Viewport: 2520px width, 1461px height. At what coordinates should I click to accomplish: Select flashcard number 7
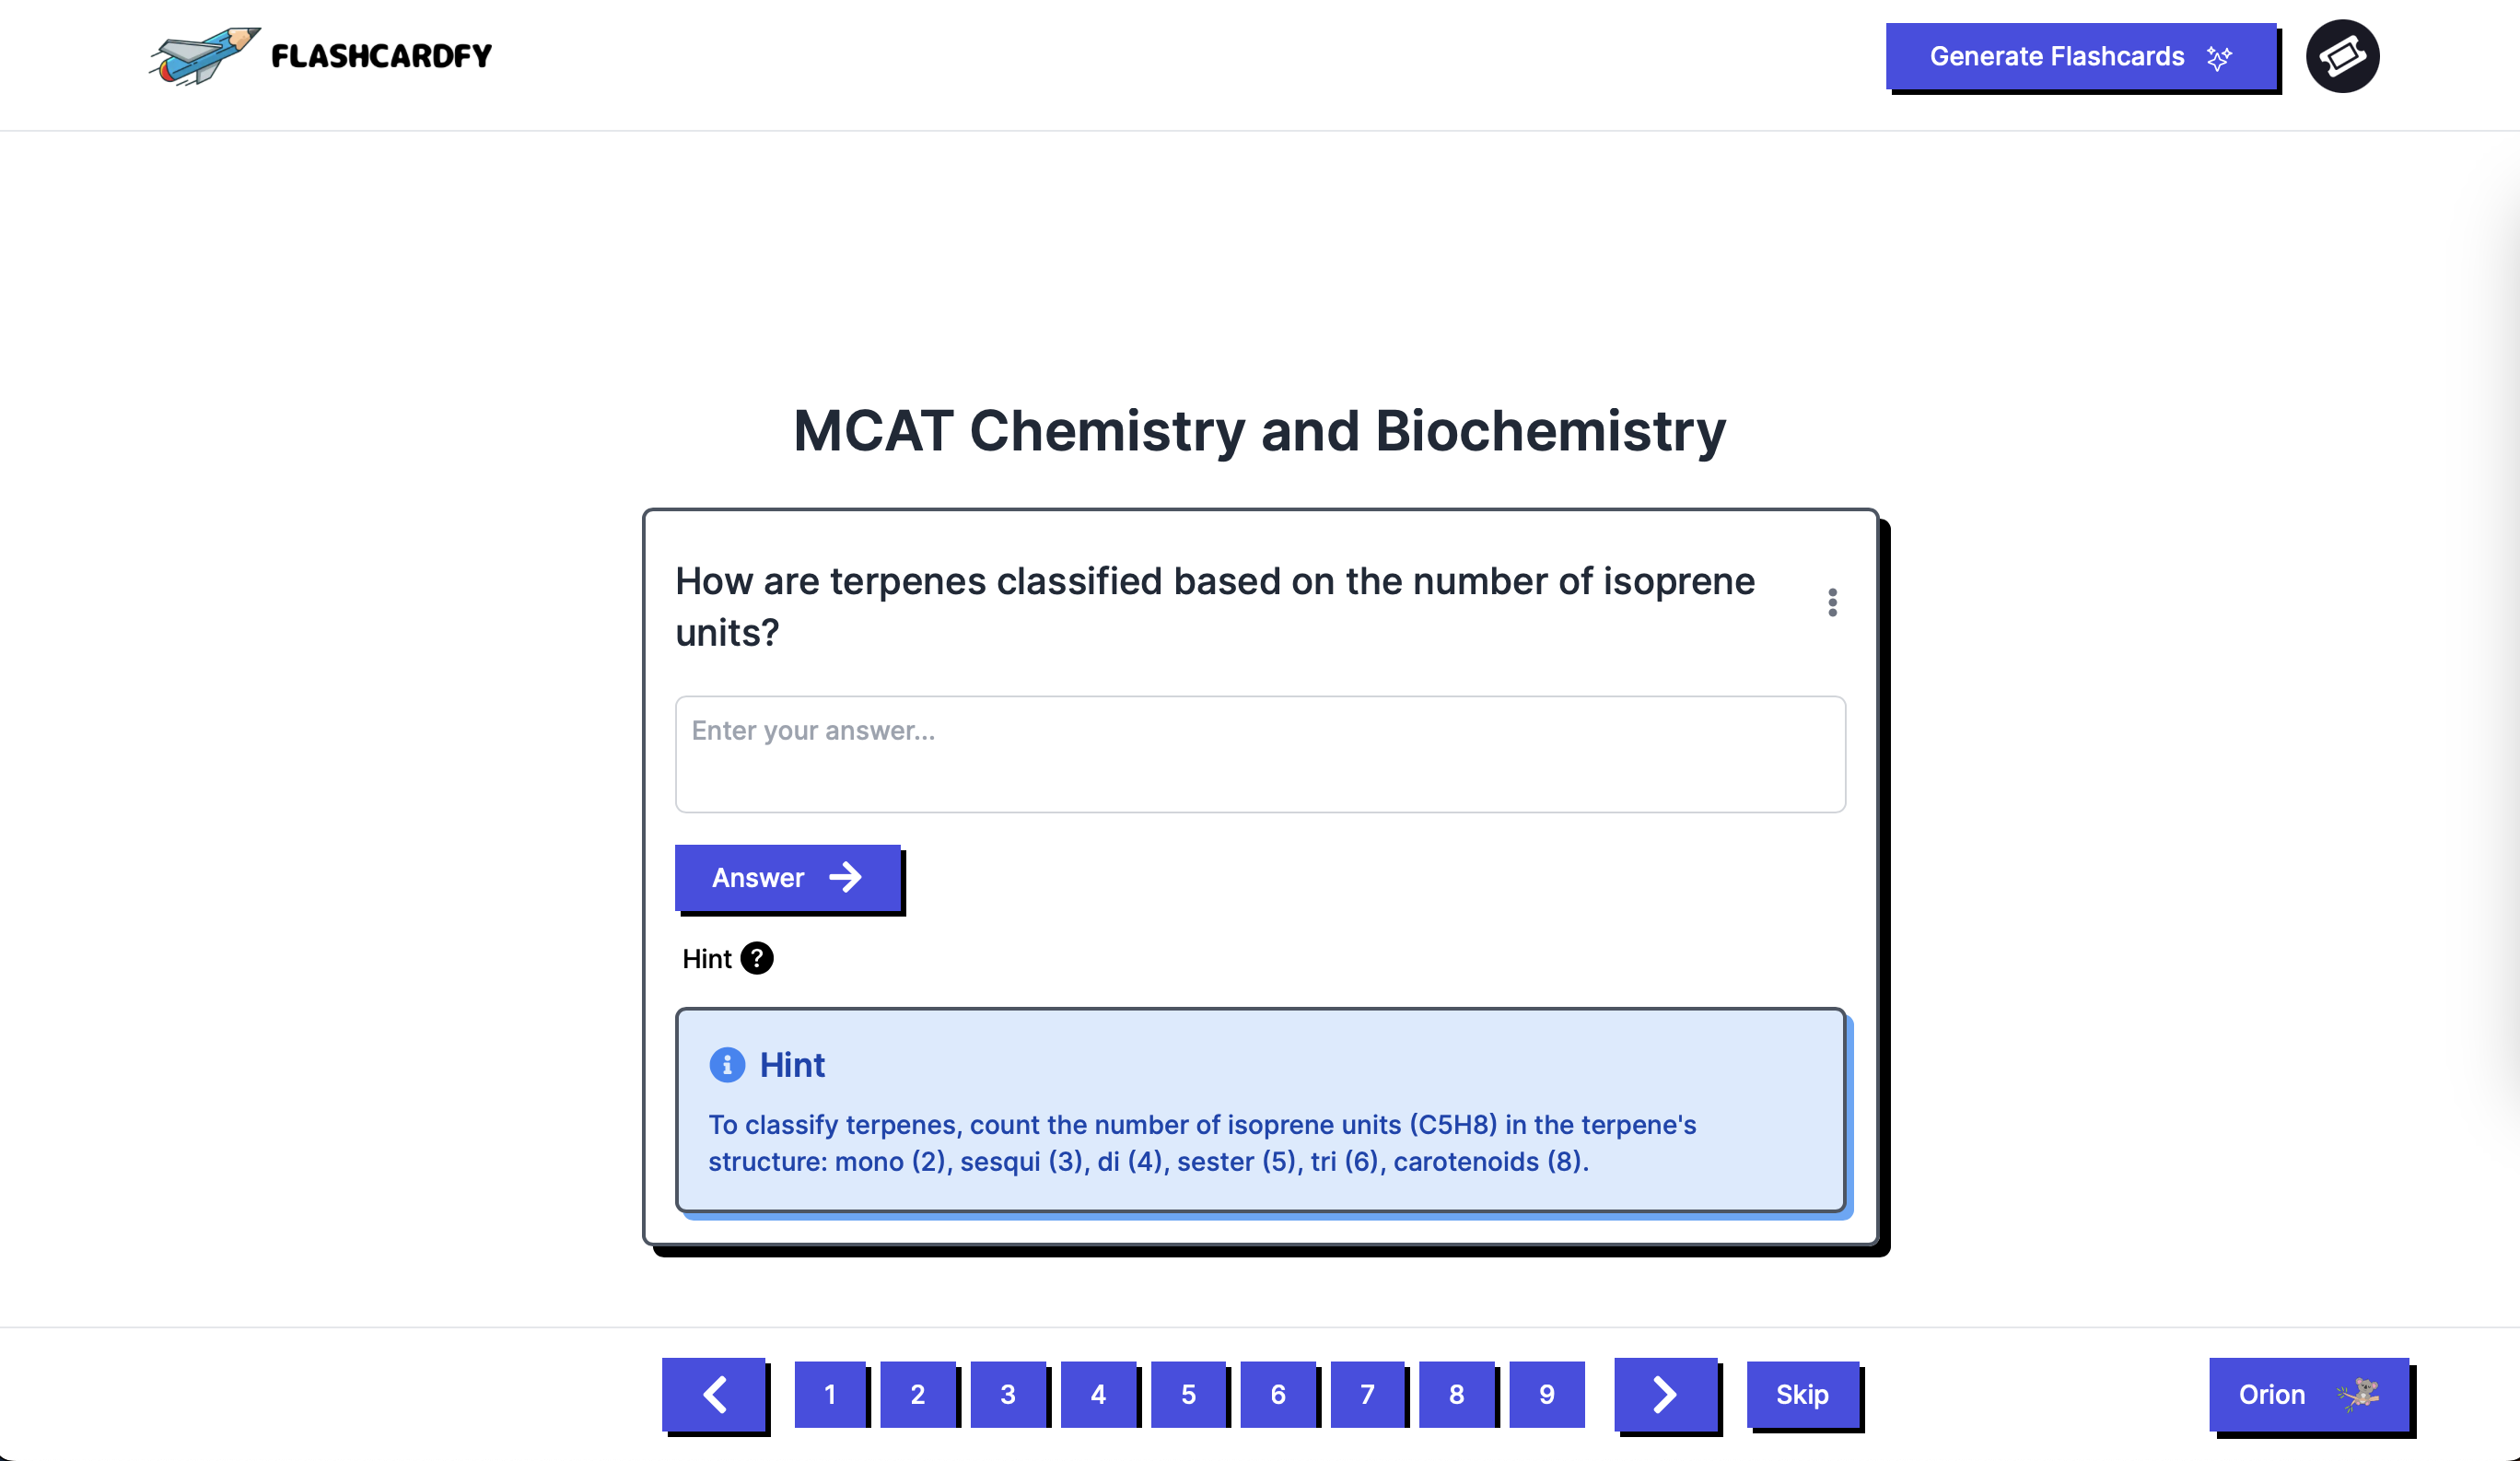[1367, 1394]
